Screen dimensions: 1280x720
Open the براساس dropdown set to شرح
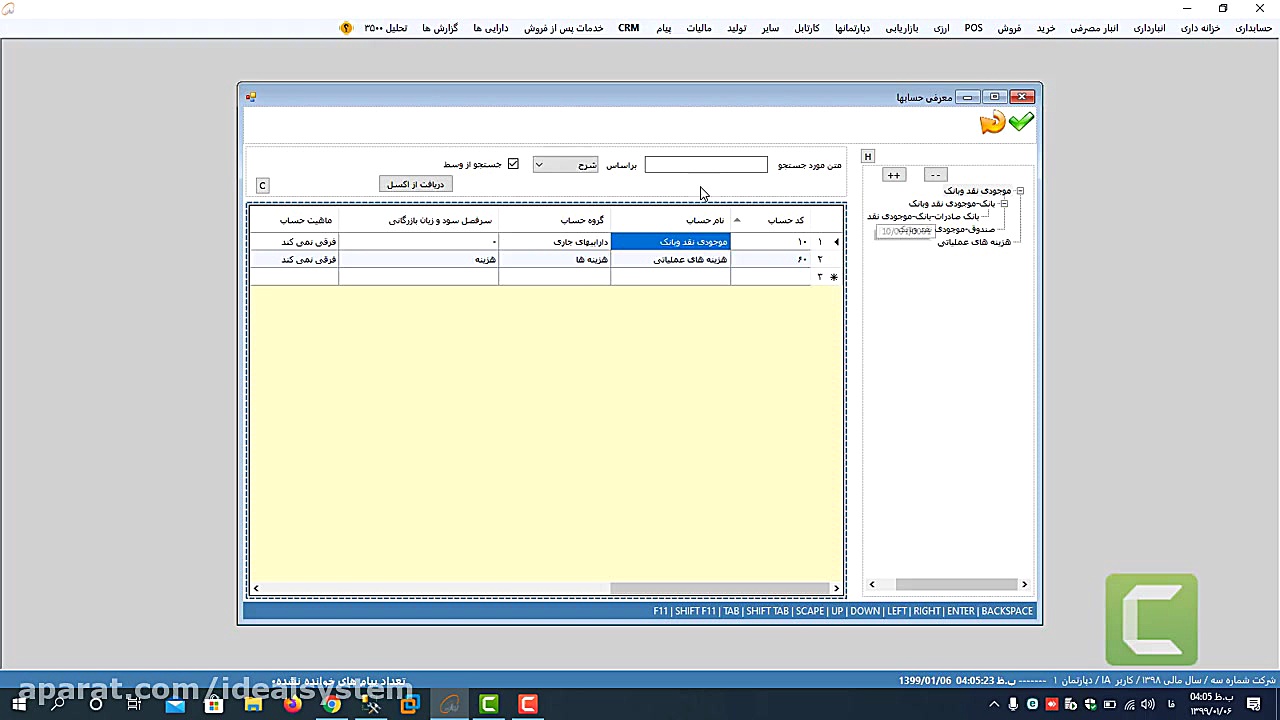click(565, 165)
